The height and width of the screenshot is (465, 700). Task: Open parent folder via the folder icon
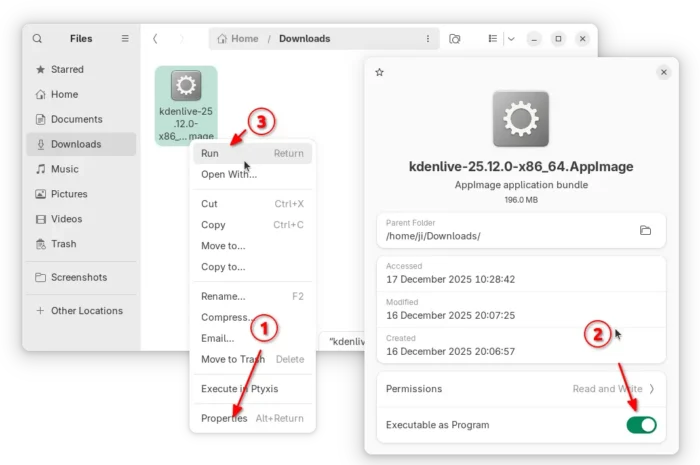click(x=645, y=230)
